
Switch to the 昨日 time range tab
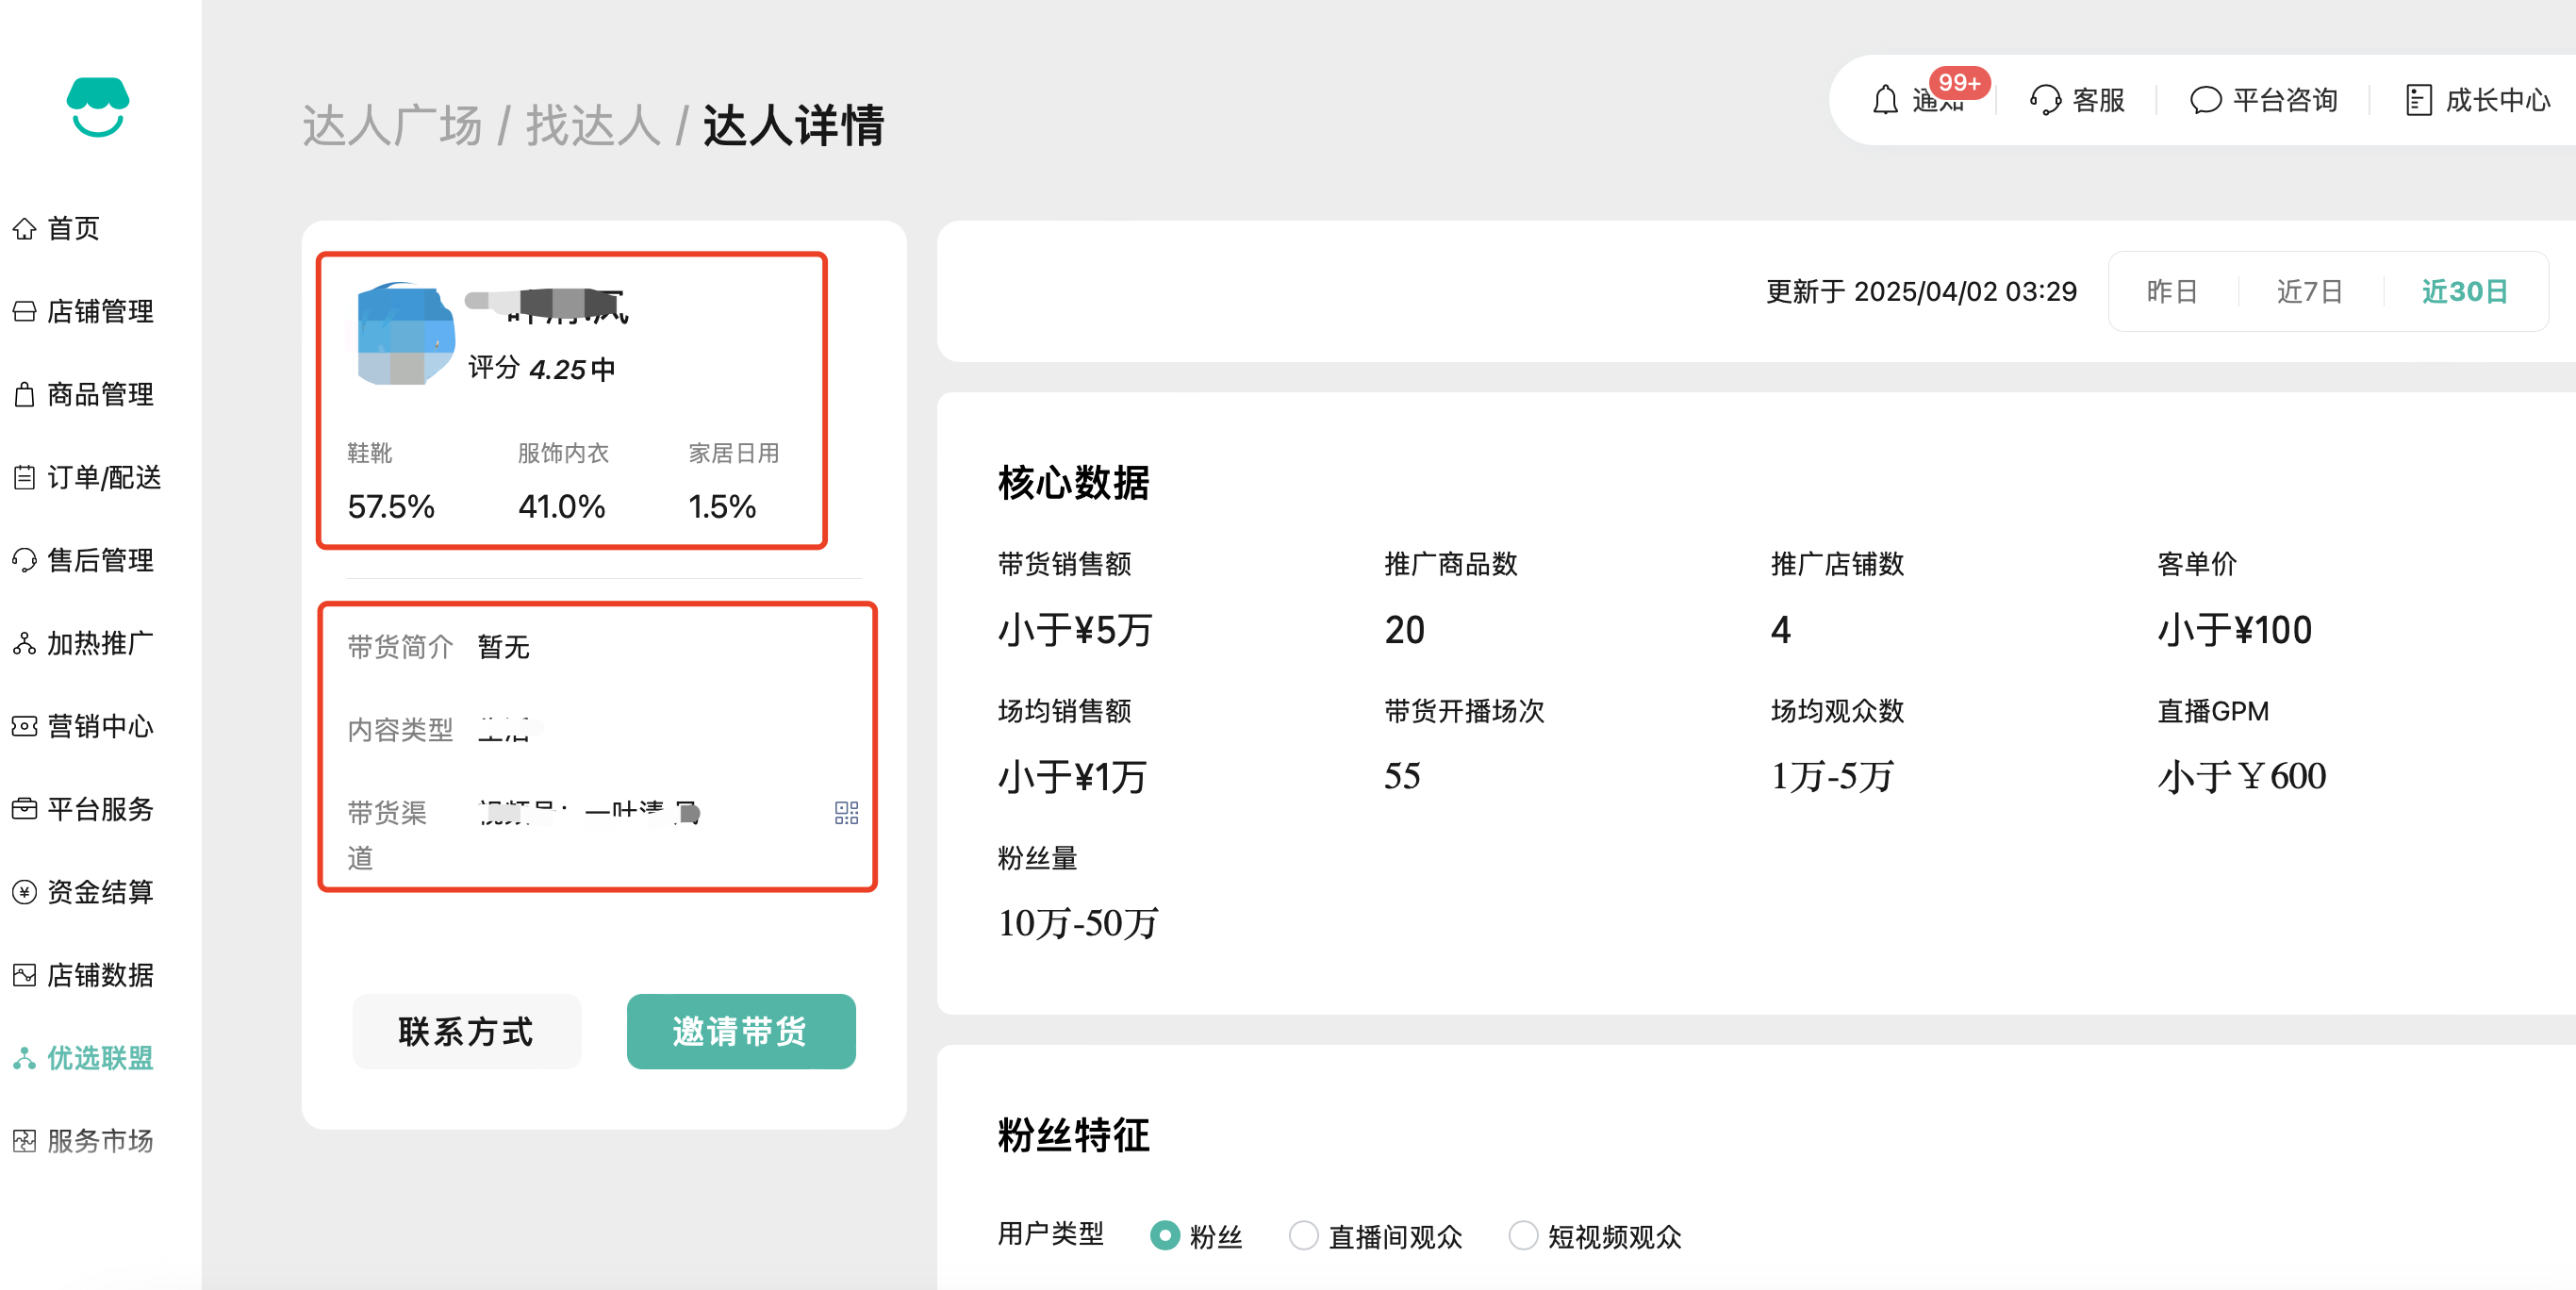[2171, 291]
